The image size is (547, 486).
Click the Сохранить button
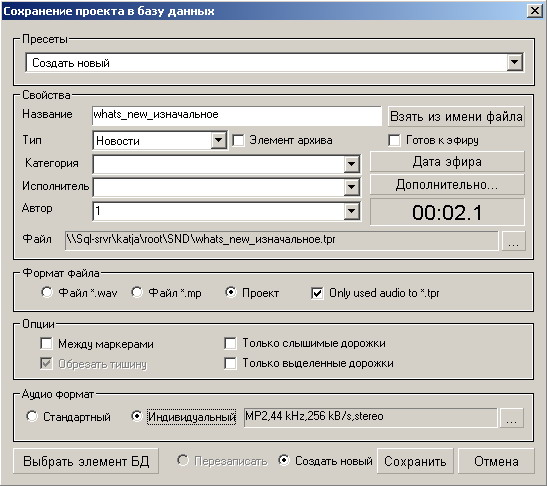415,461
